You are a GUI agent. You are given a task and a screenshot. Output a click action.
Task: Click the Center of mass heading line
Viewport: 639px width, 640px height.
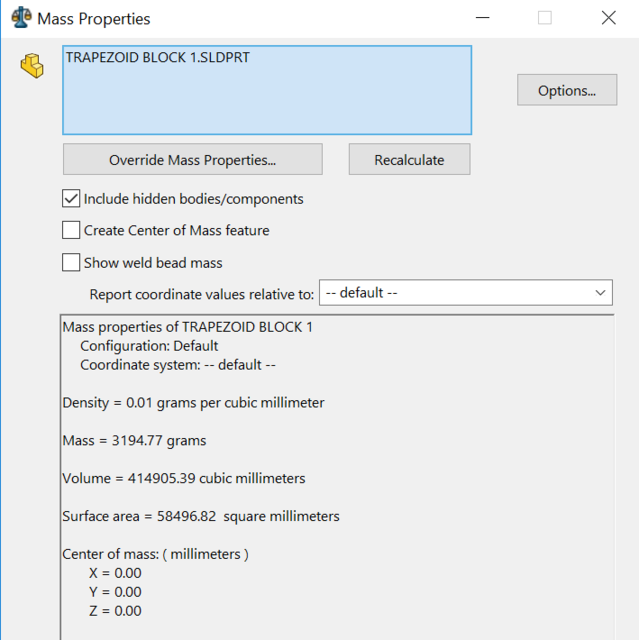pyautogui.click(x=155, y=554)
